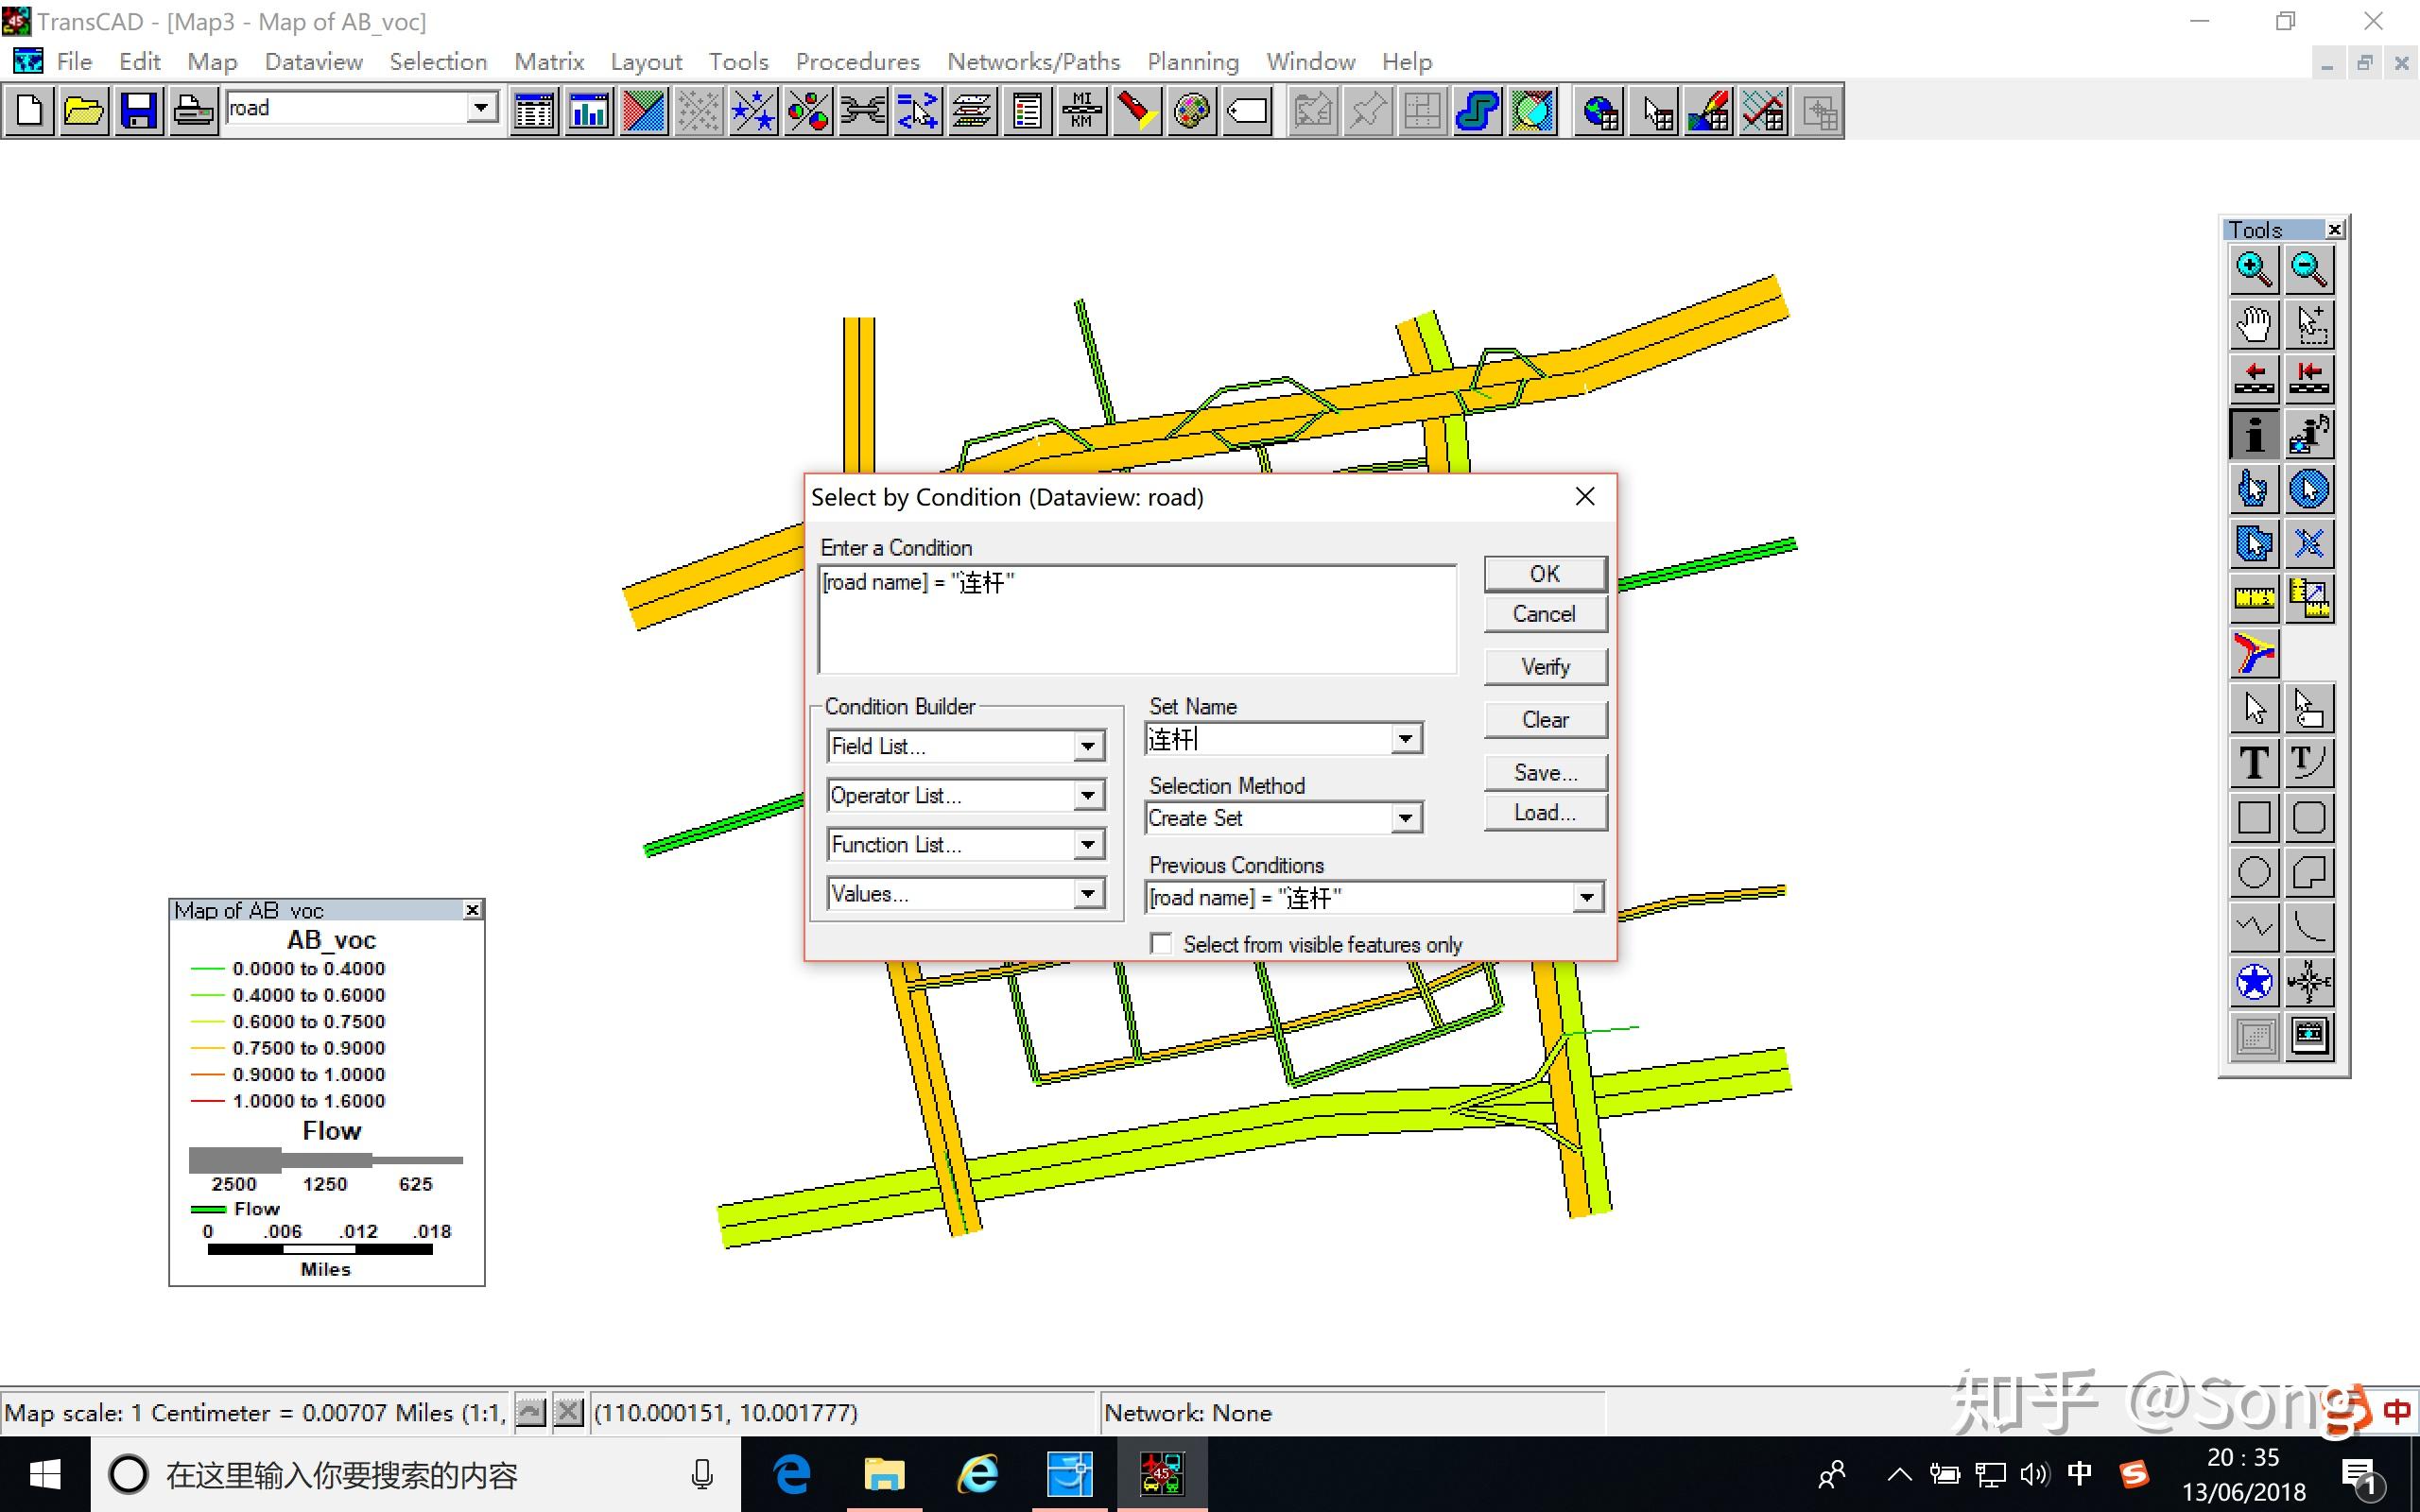Image resolution: width=2420 pixels, height=1512 pixels.
Task: Expand the Previous Conditions dropdown
Action: click(1586, 898)
